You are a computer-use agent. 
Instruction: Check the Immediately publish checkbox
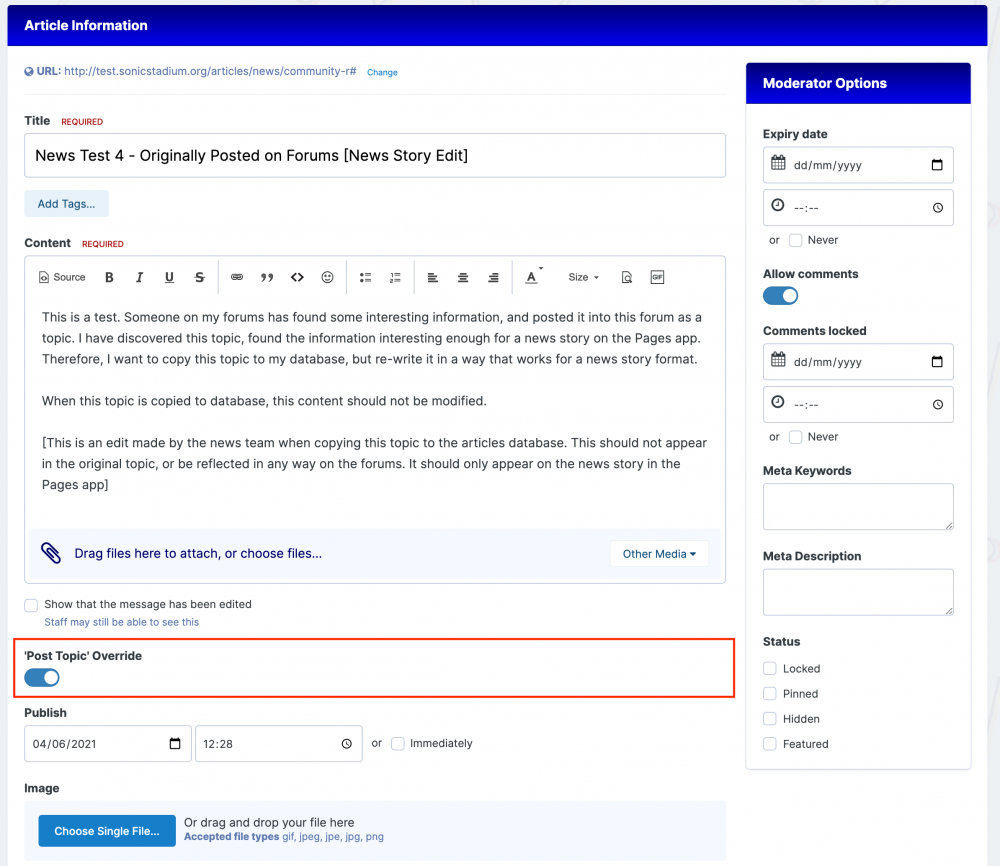[x=398, y=744]
